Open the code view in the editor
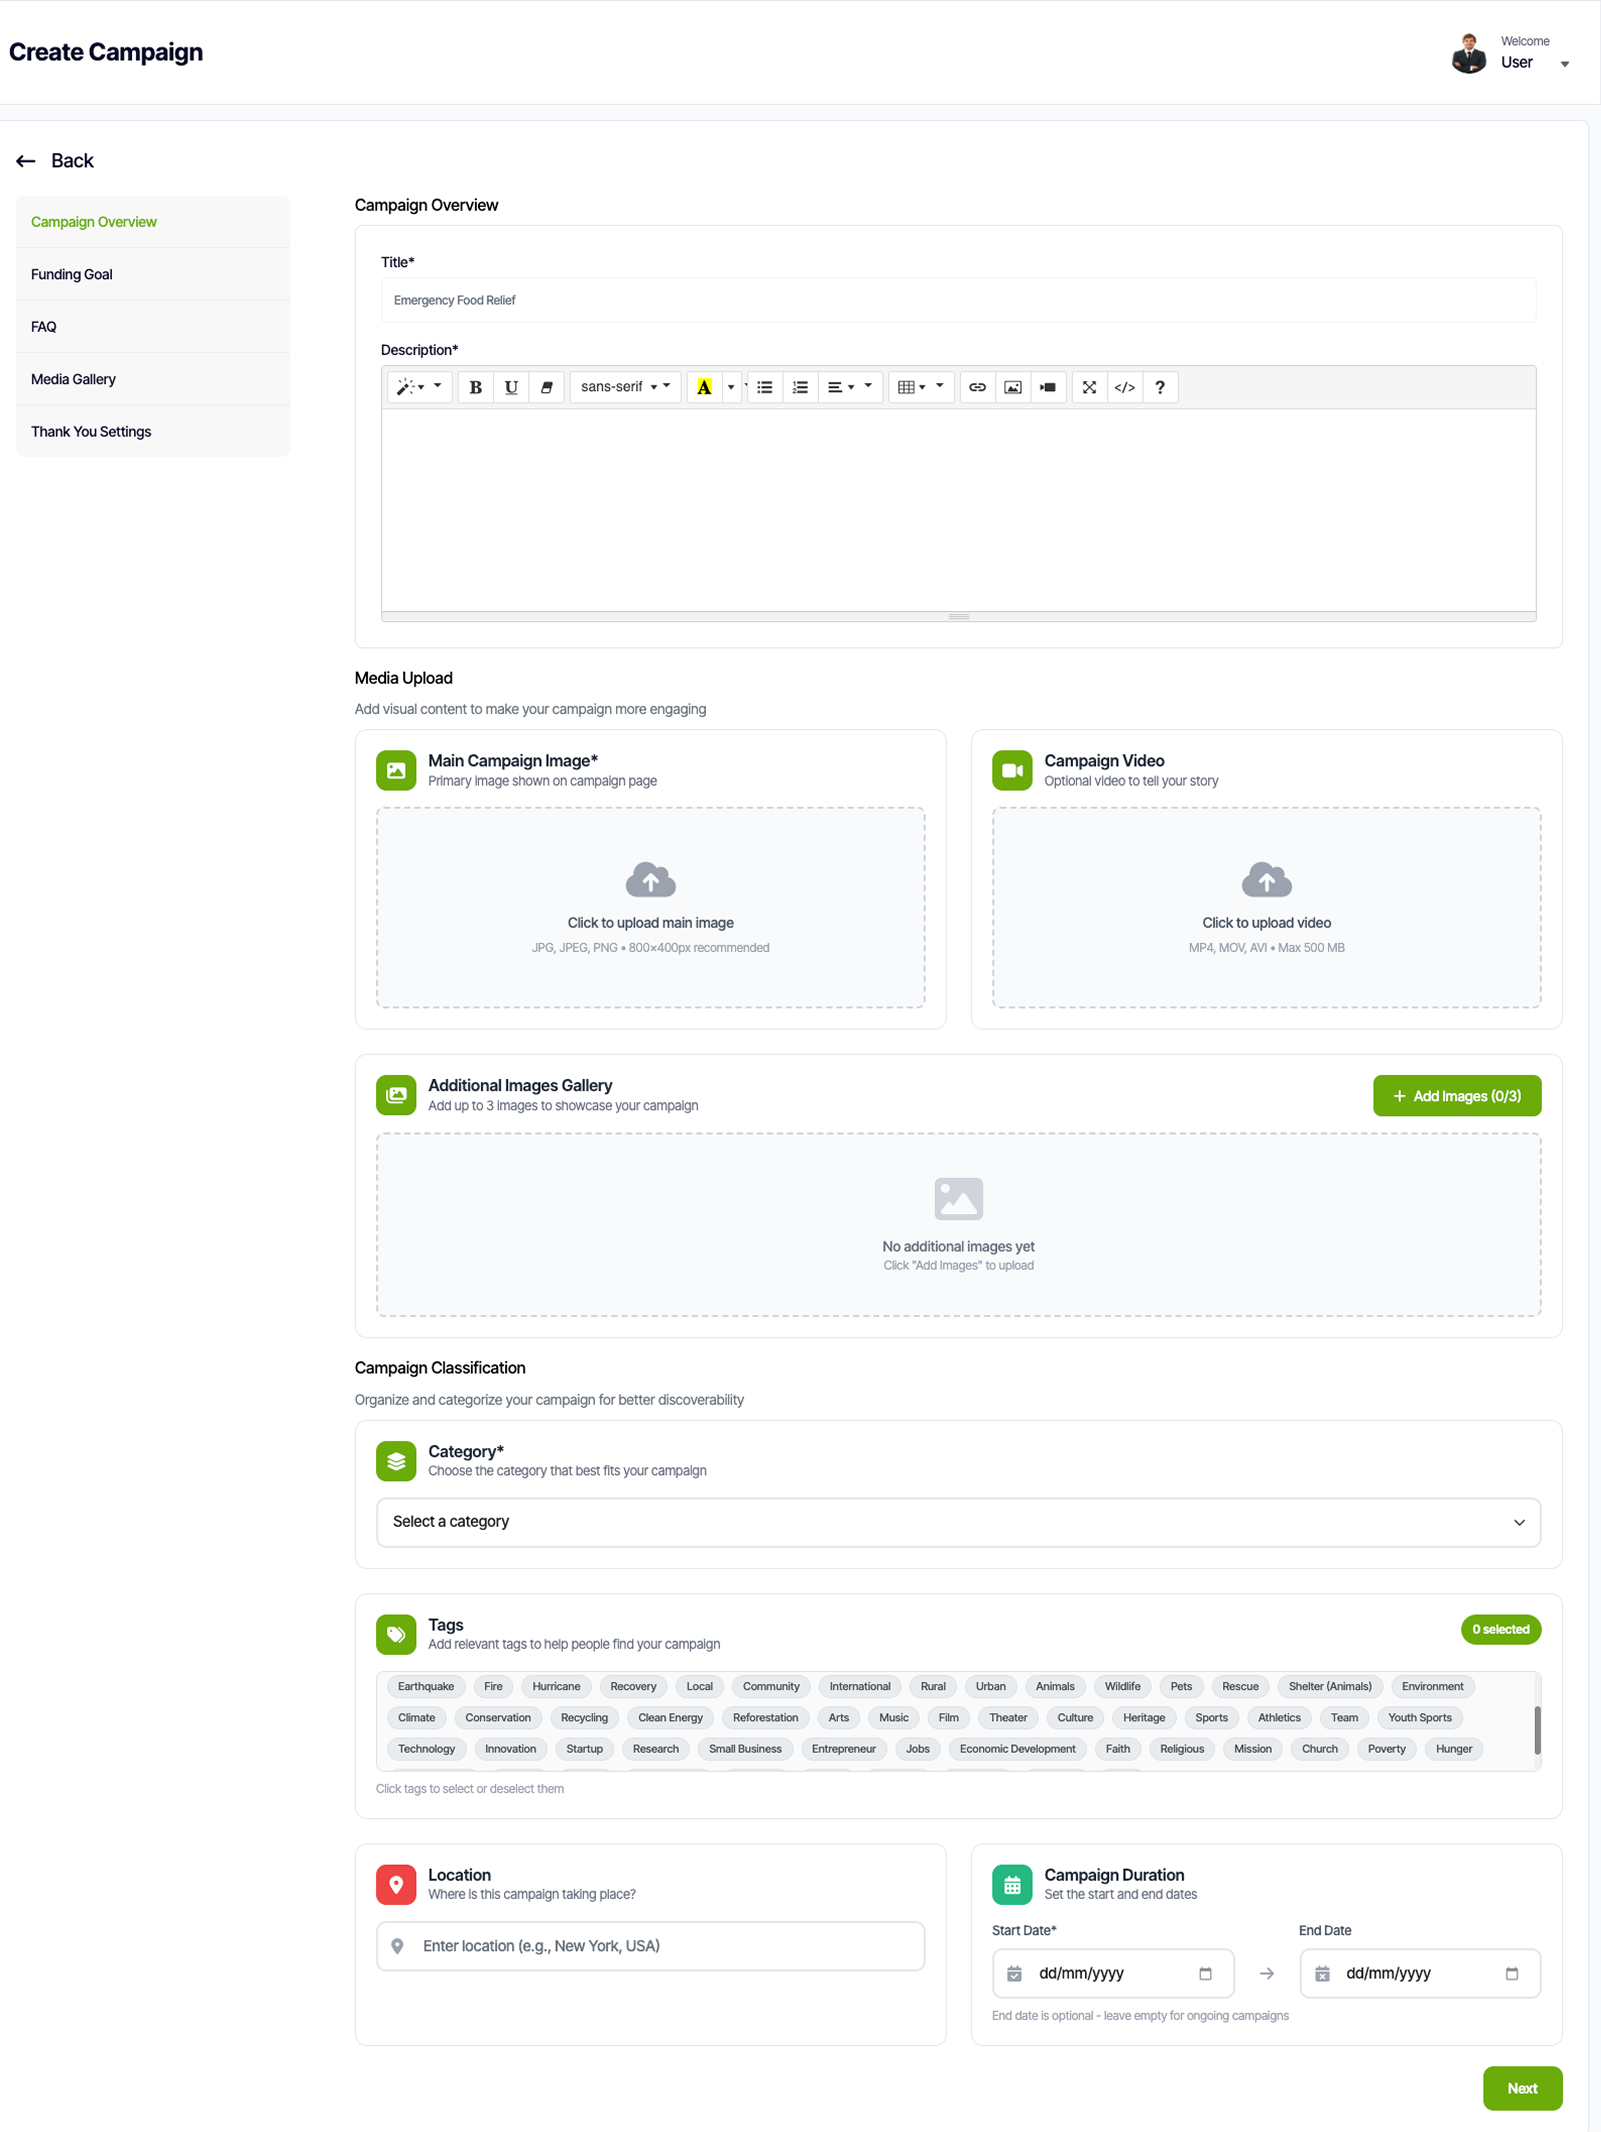 [x=1124, y=387]
